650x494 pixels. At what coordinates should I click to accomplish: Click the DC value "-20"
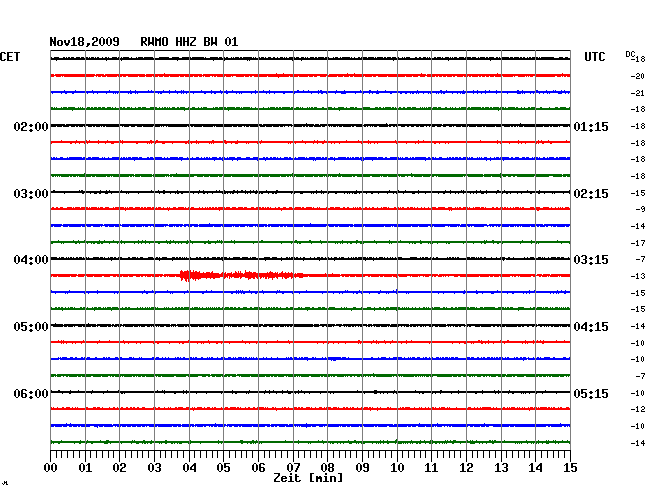point(638,76)
